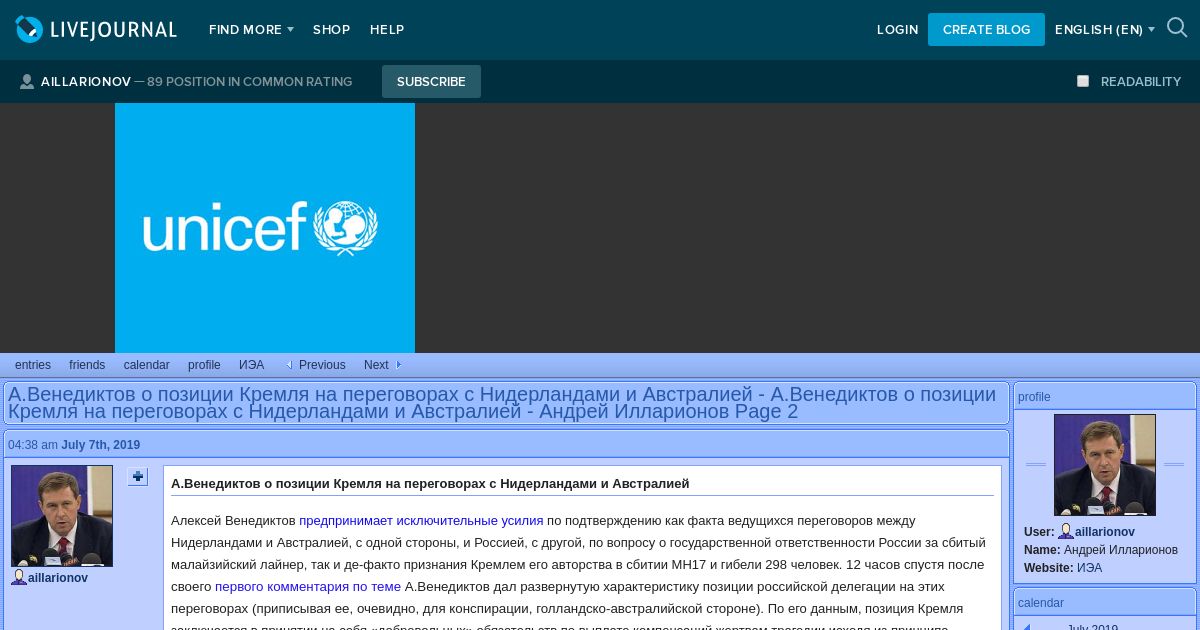Click the Previous entry link
This screenshot has height=630, width=1200.
(x=322, y=365)
